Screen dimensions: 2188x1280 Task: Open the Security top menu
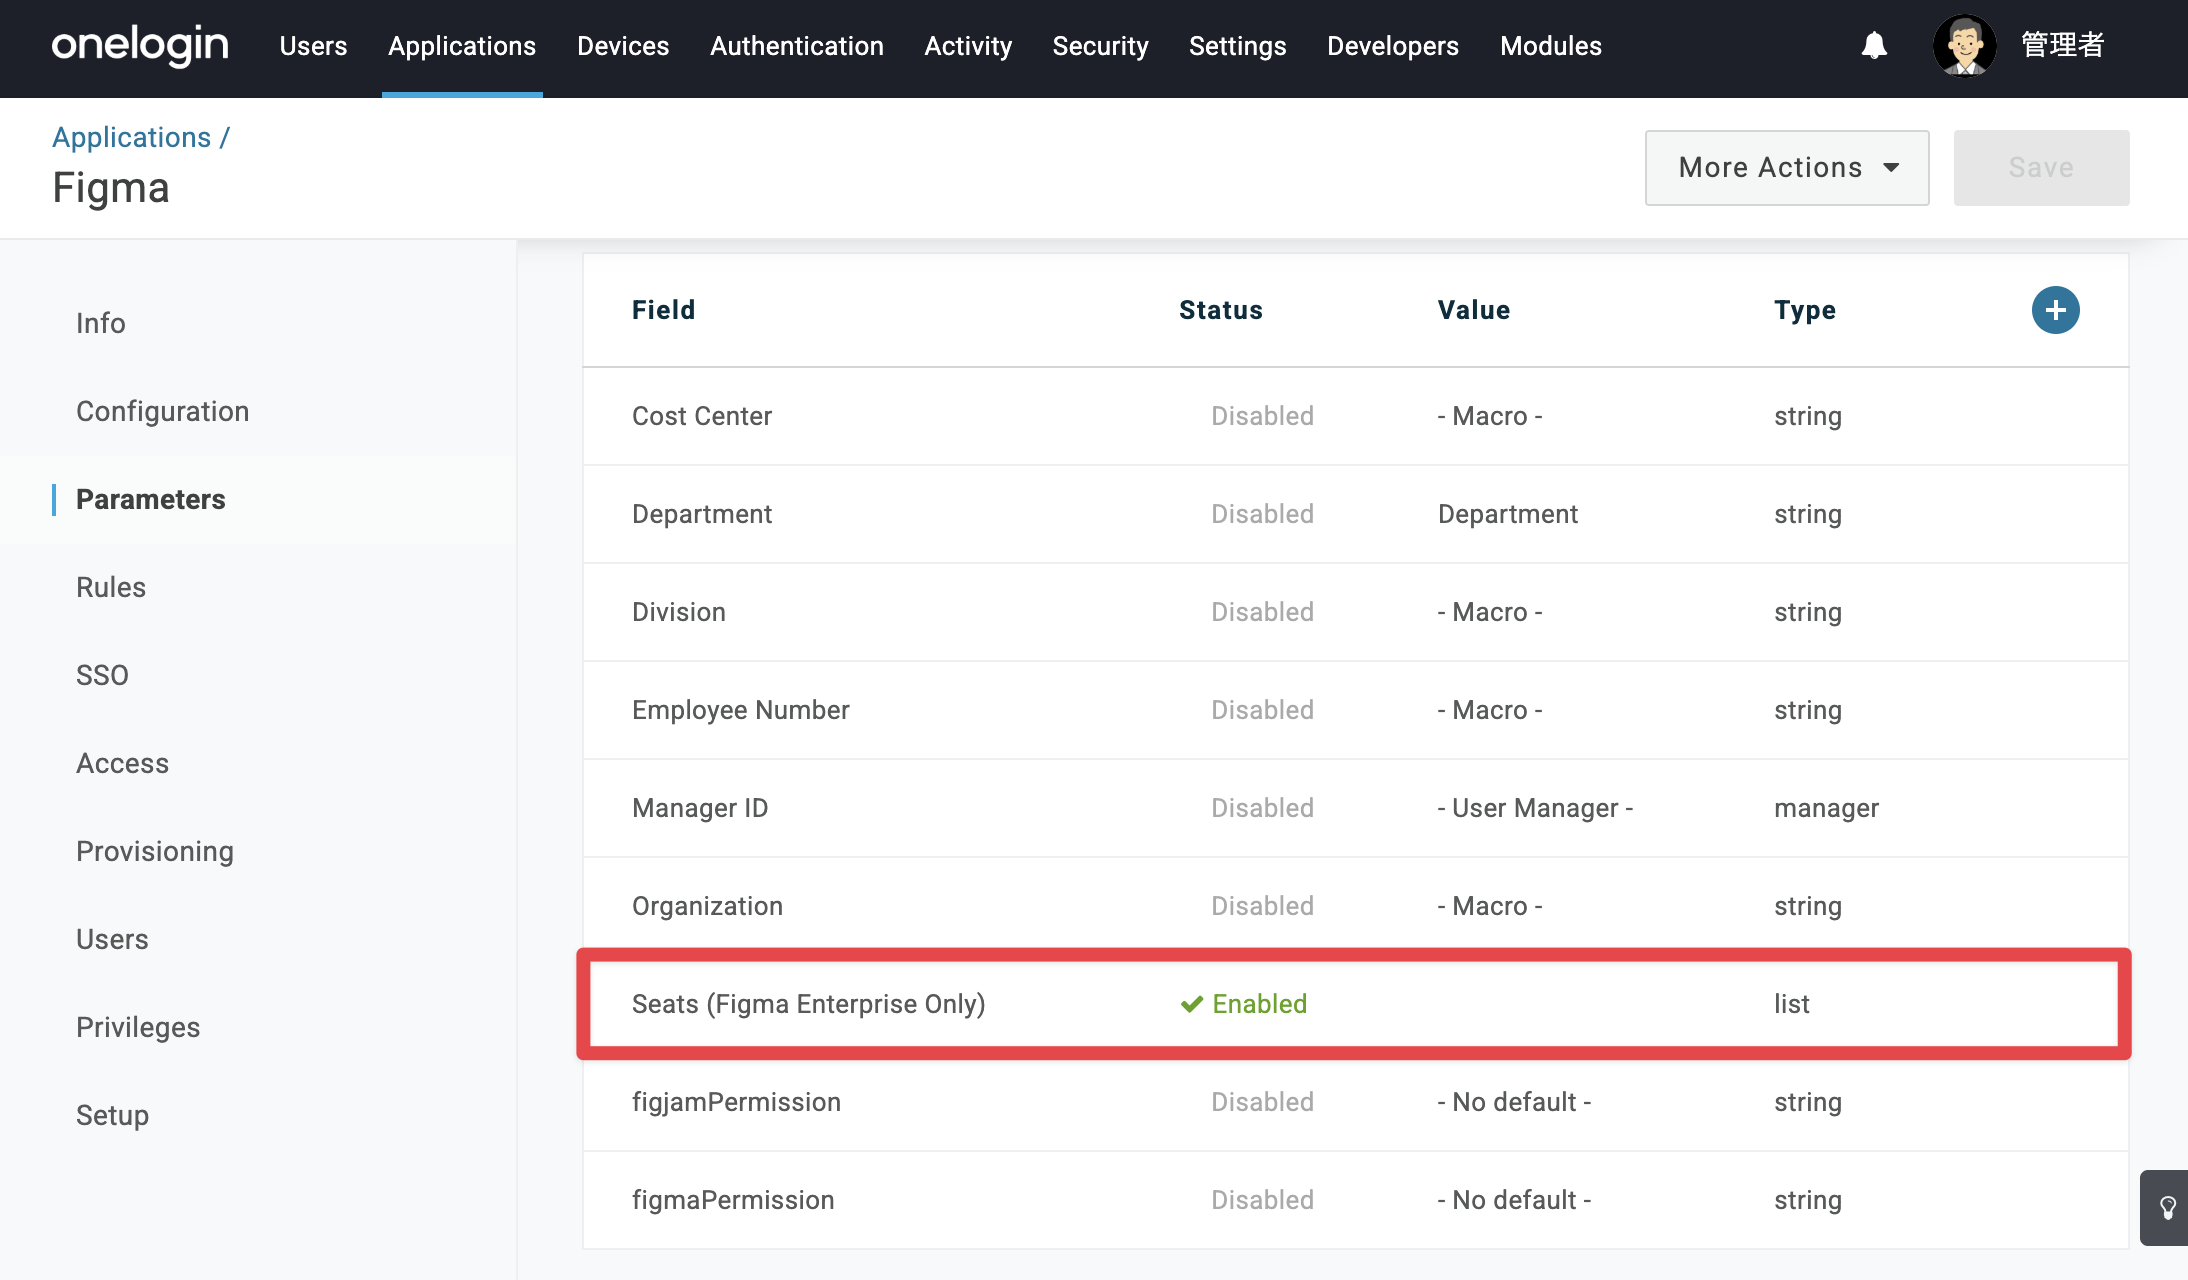[1100, 46]
